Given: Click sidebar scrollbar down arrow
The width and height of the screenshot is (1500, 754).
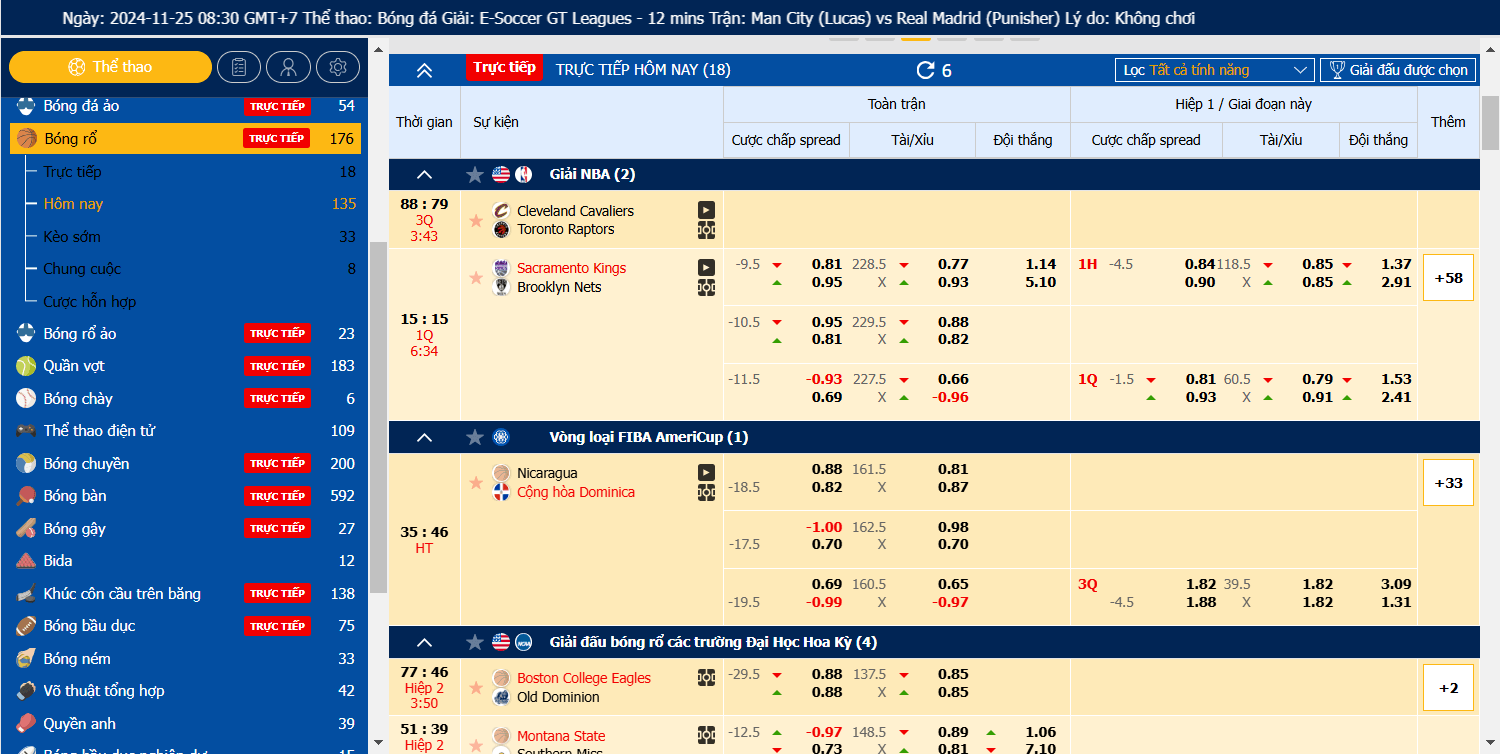Looking at the screenshot, I should pos(378,743).
